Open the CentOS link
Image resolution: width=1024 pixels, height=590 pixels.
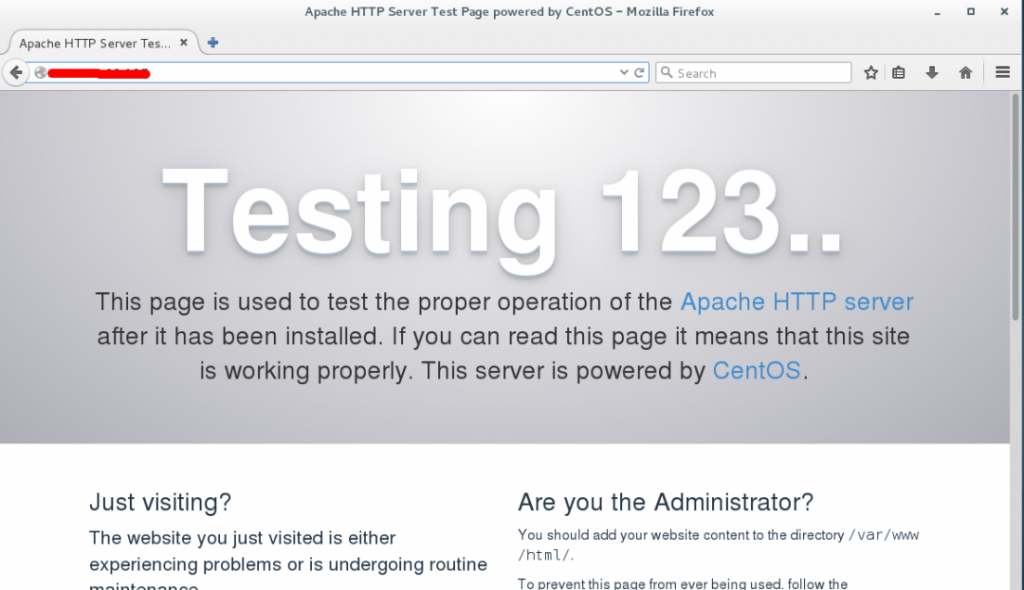point(756,371)
